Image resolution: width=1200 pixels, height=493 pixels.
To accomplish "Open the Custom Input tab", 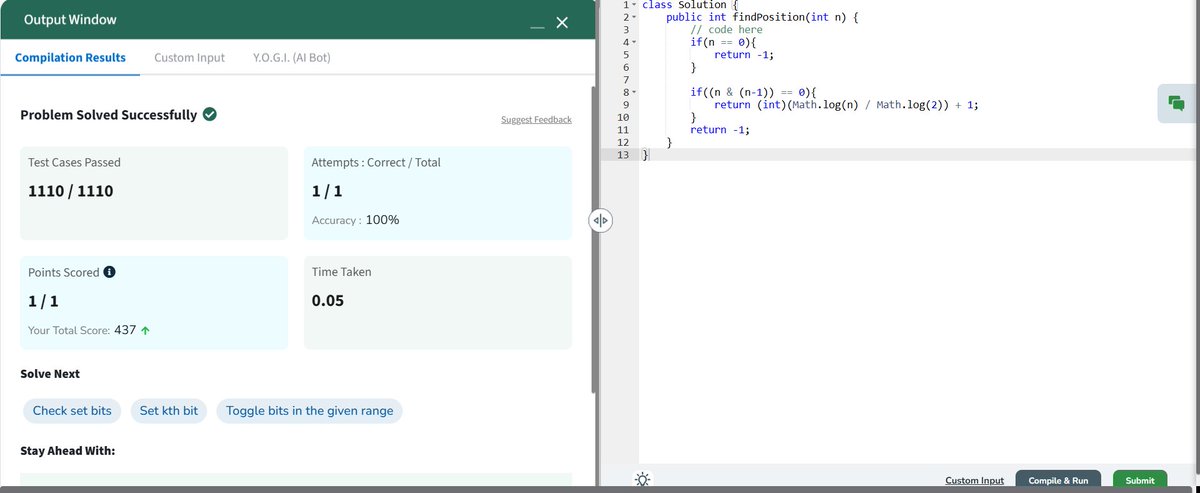I will point(189,57).
